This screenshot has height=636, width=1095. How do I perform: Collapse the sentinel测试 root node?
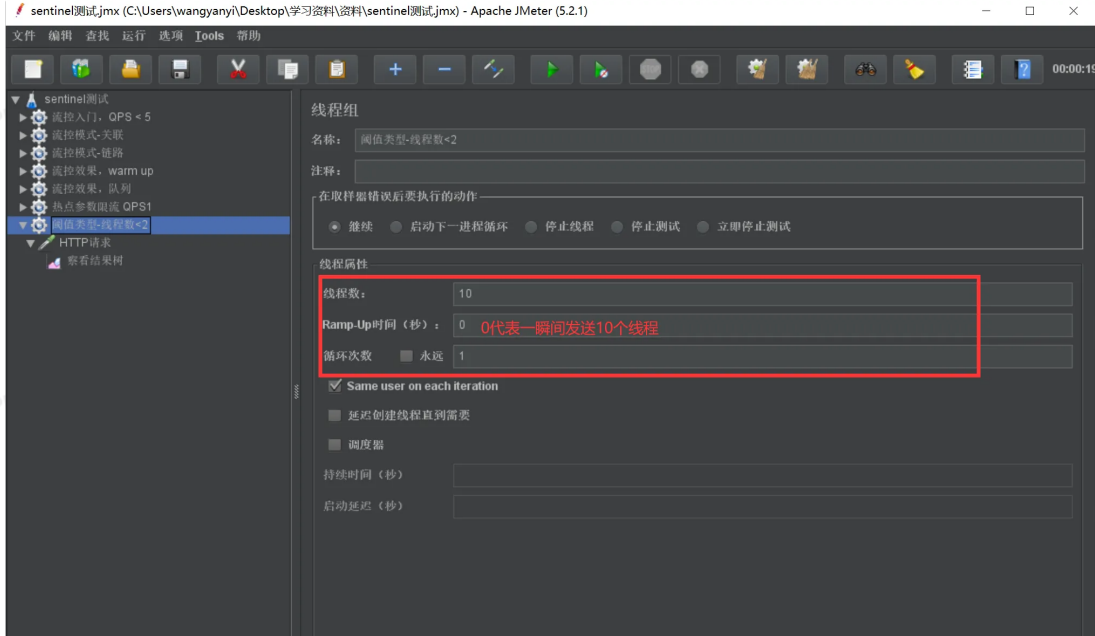point(15,100)
